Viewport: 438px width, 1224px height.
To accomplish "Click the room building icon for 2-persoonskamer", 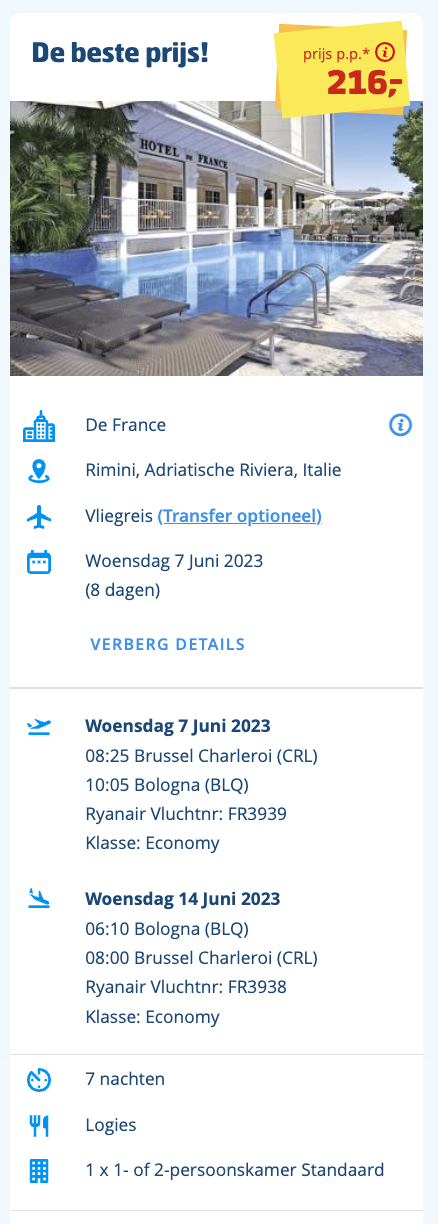I will (x=39, y=1171).
